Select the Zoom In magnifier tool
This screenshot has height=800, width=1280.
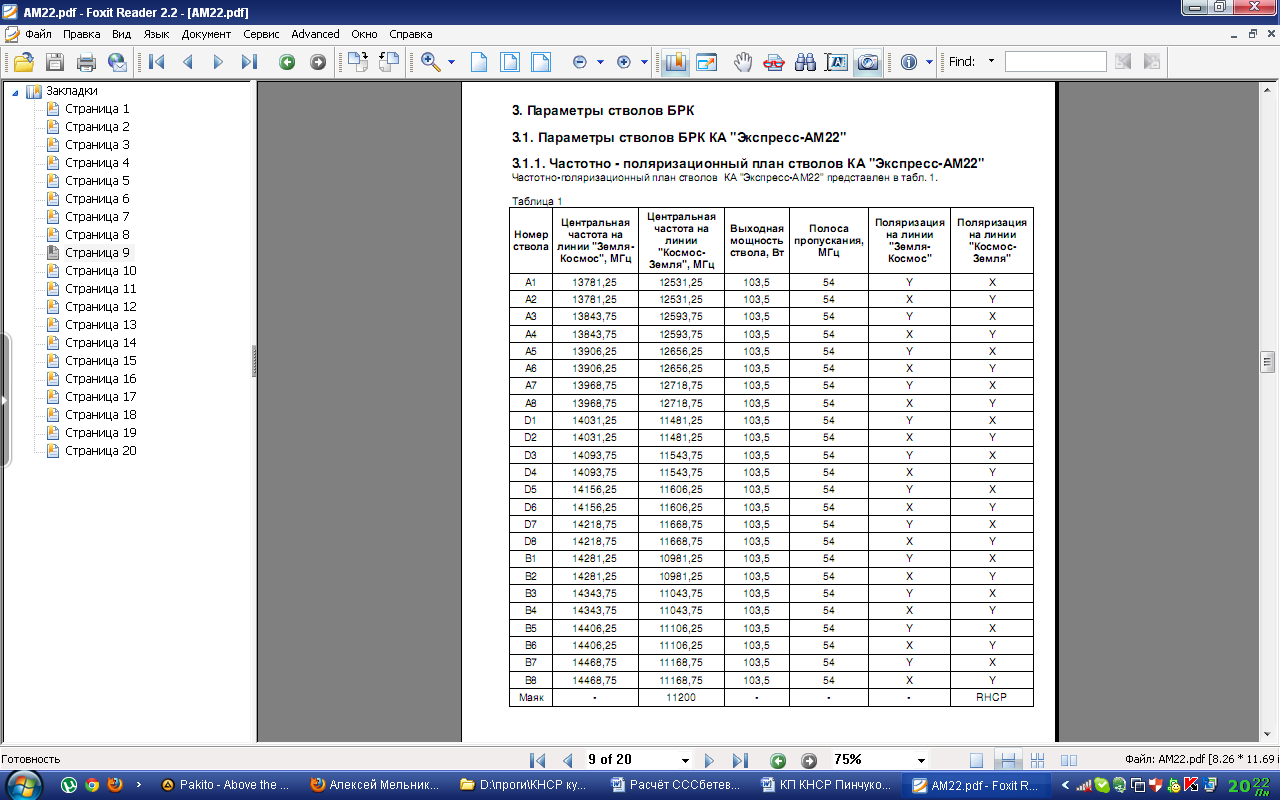(x=431, y=62)
